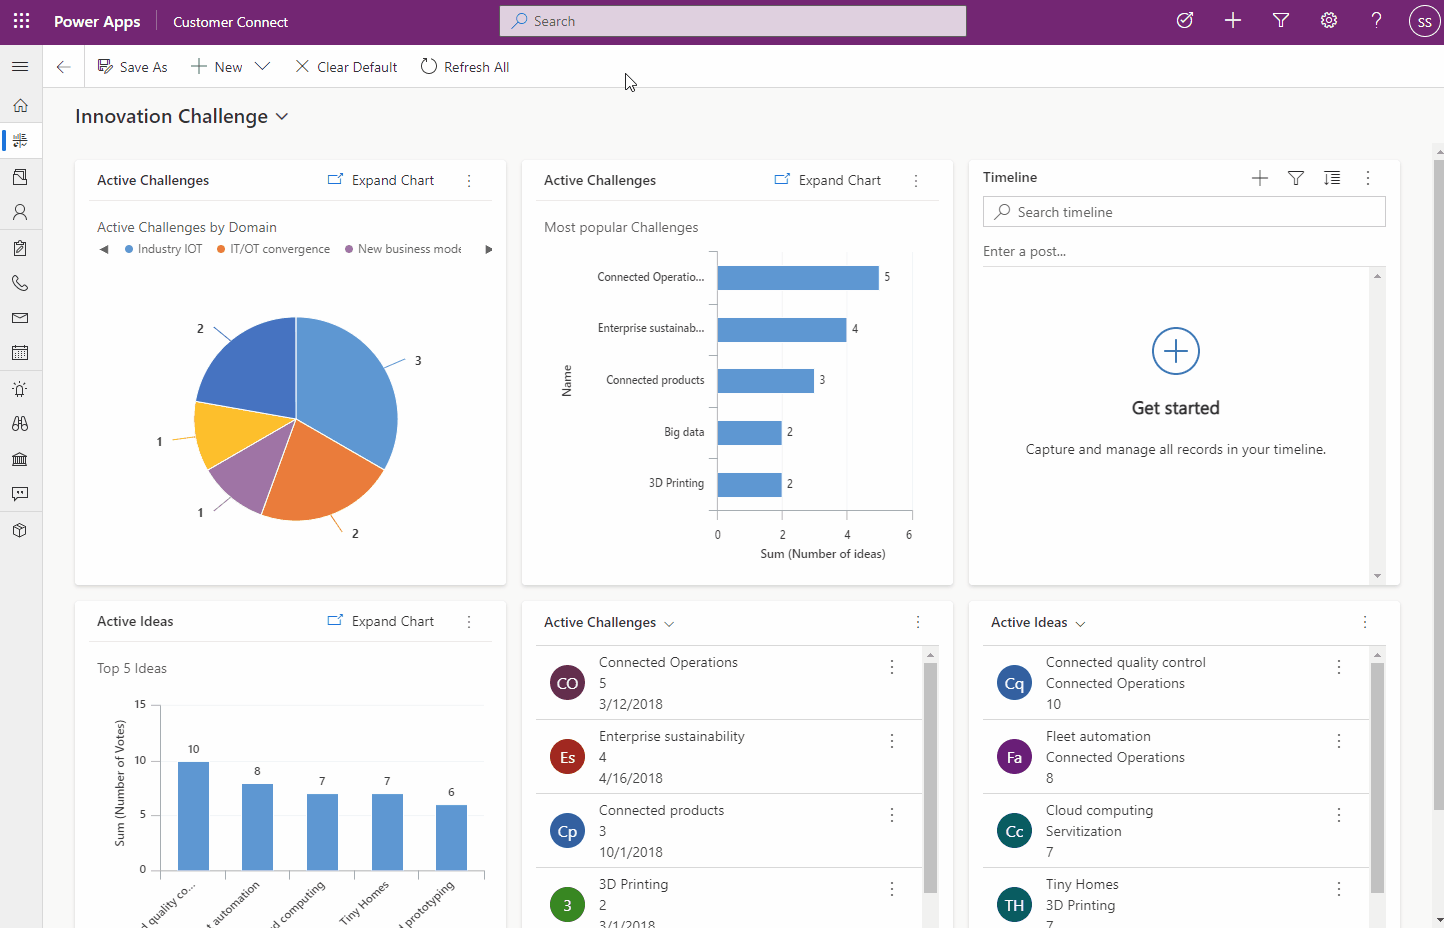Click the phone calls icon in sidebar
The image size is (1444, 928).
point(20,283)
